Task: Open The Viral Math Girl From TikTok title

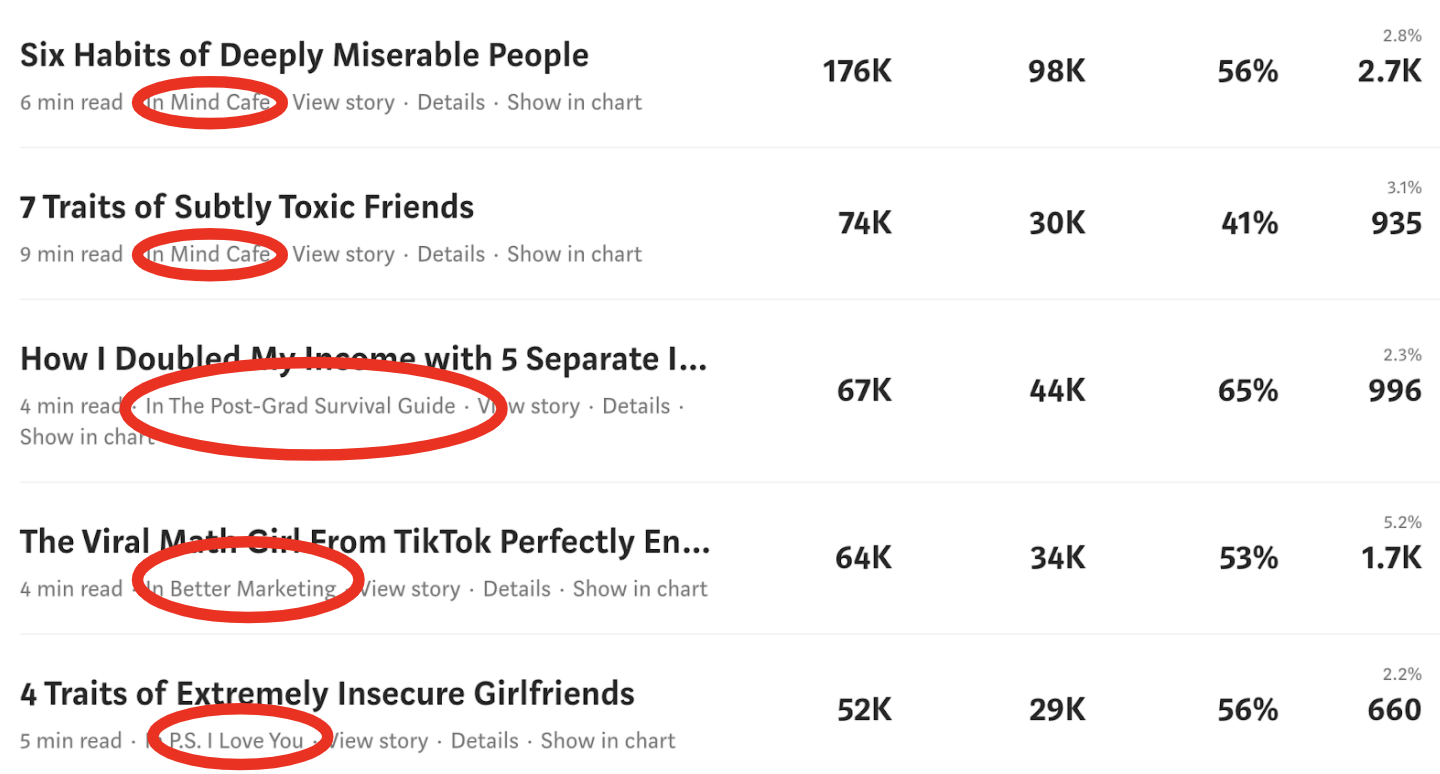Action: click(365, 543)
